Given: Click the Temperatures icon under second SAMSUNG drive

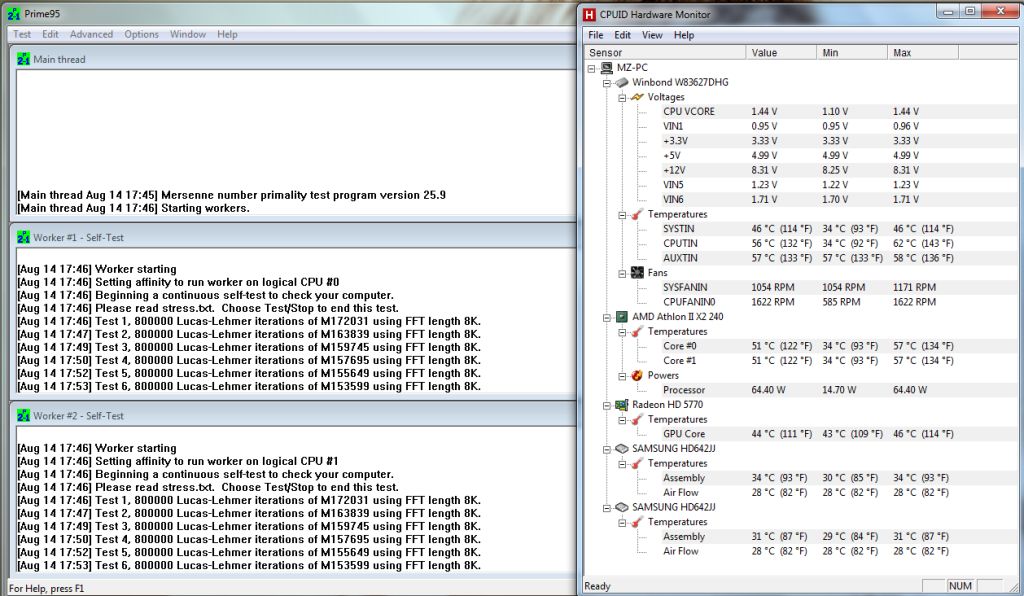Looking at the screenshot, I should [637, 522].
